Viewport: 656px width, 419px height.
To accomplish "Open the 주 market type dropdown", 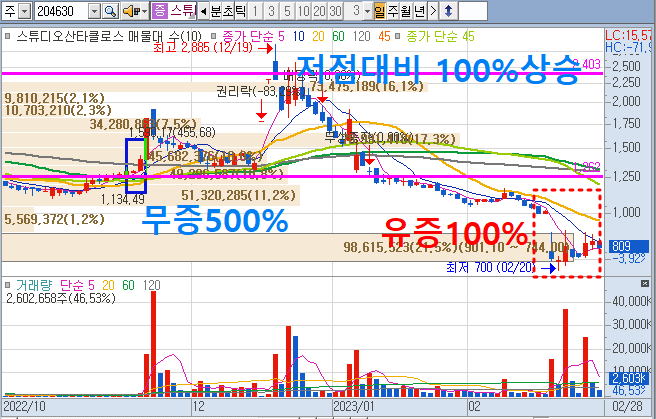I will (x=25, y=11).
